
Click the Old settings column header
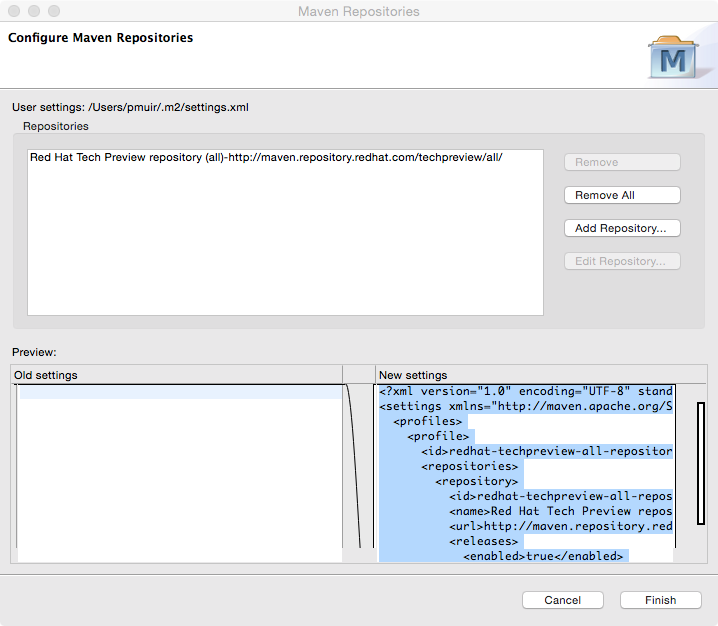pos(176,375)
